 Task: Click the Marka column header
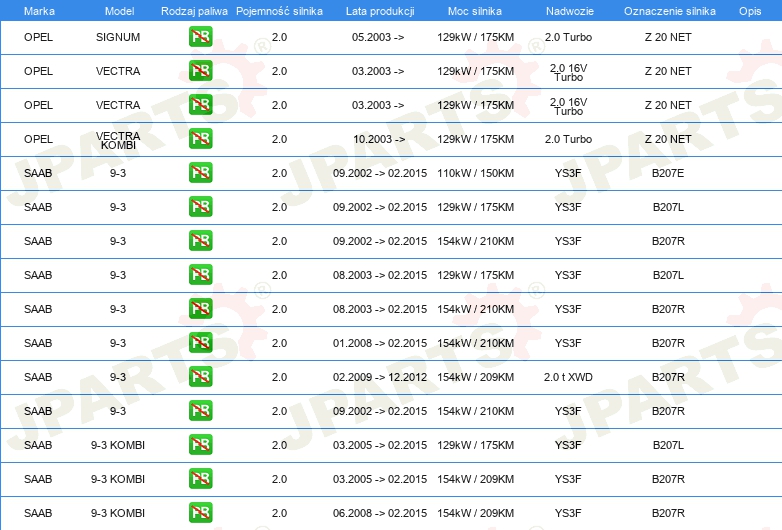click(39, 11)
